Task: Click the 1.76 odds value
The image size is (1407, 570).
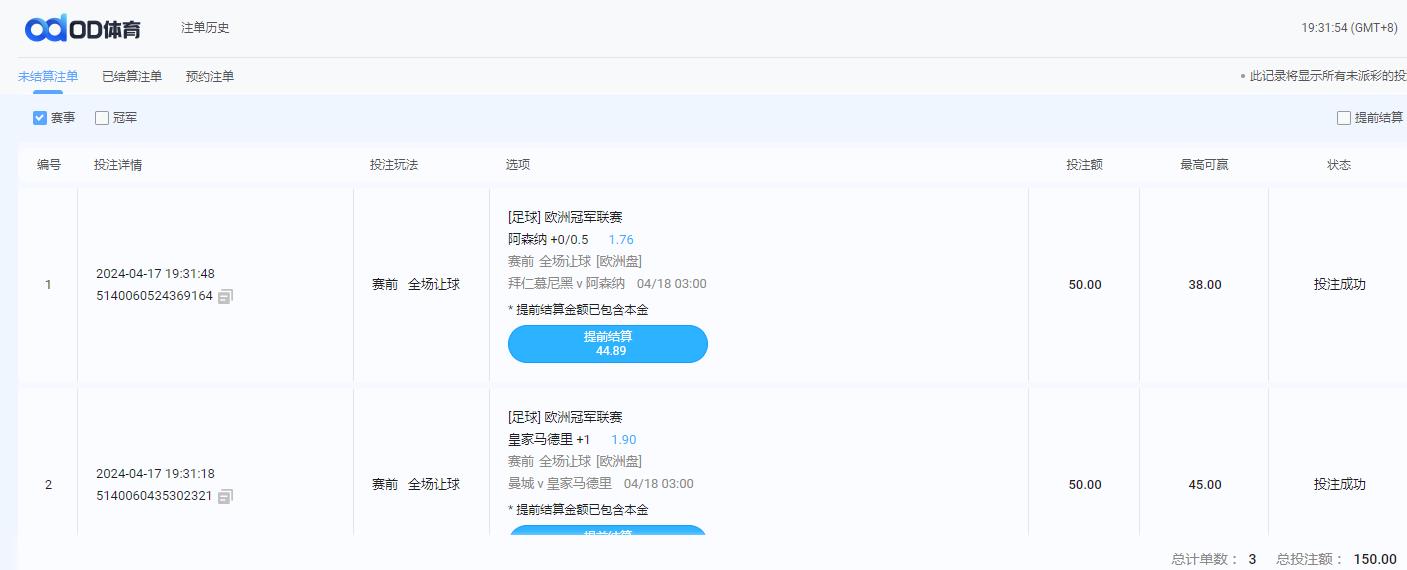Action: pos(621,240)
